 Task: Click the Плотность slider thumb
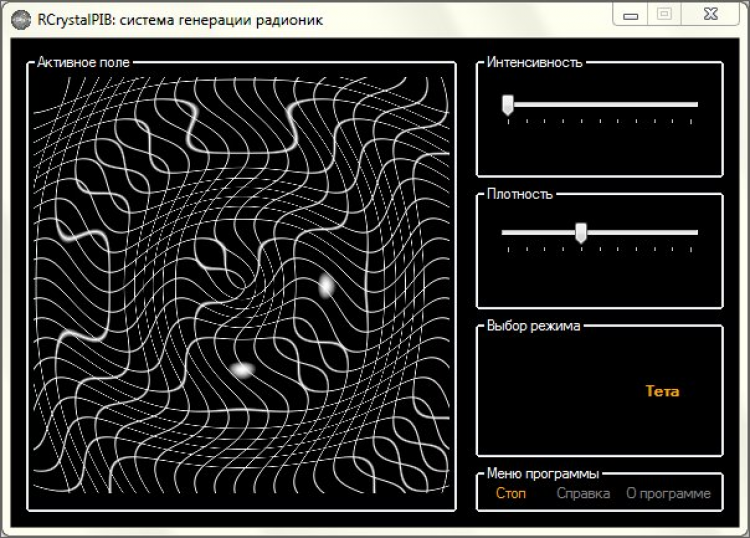tap(581, 233)
